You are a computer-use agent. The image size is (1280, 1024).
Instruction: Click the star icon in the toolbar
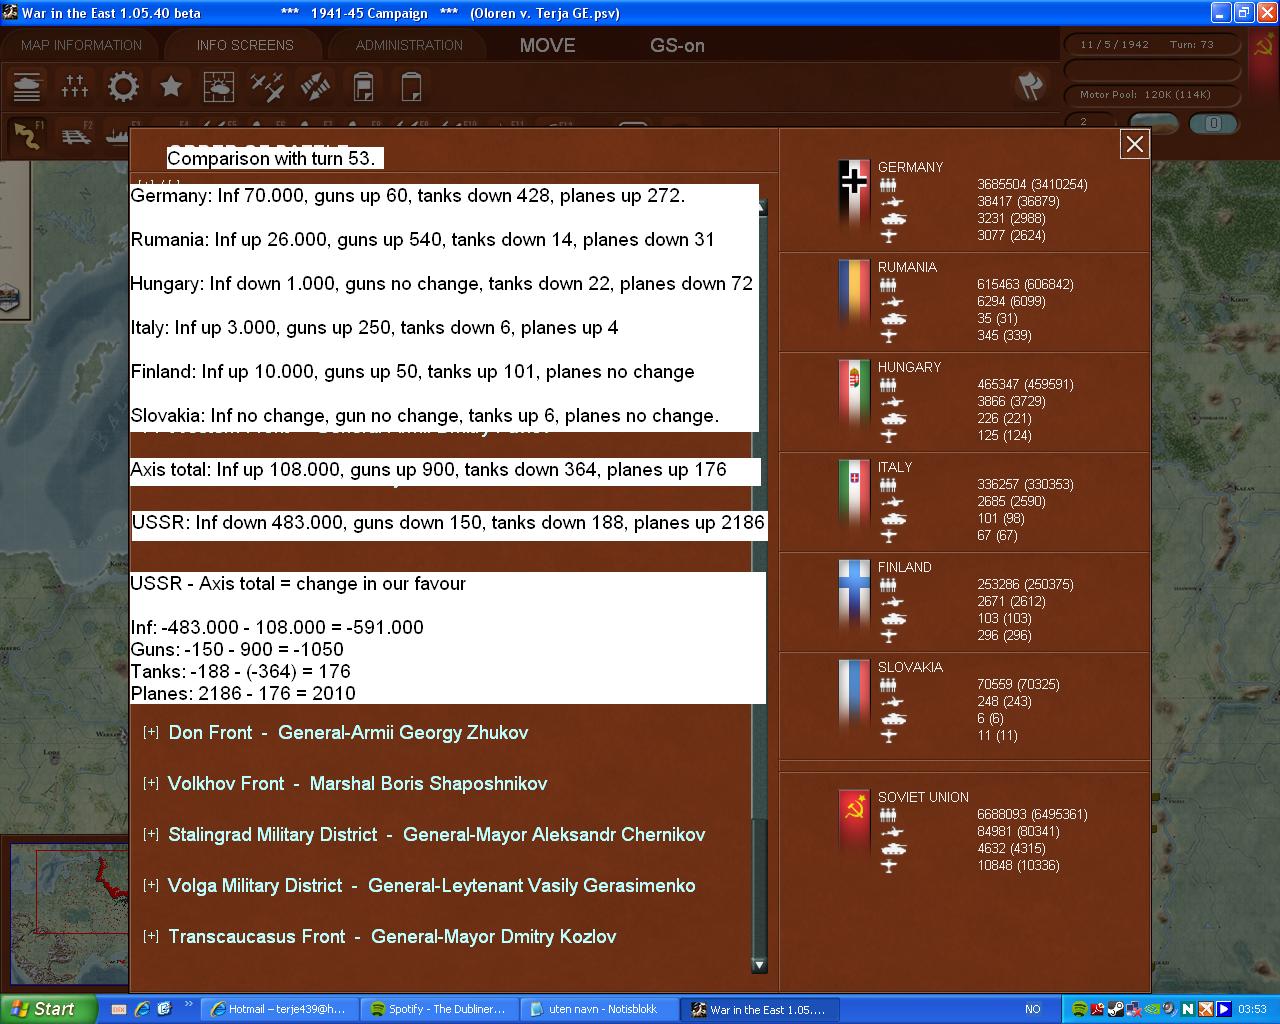(x=171, y=87)
